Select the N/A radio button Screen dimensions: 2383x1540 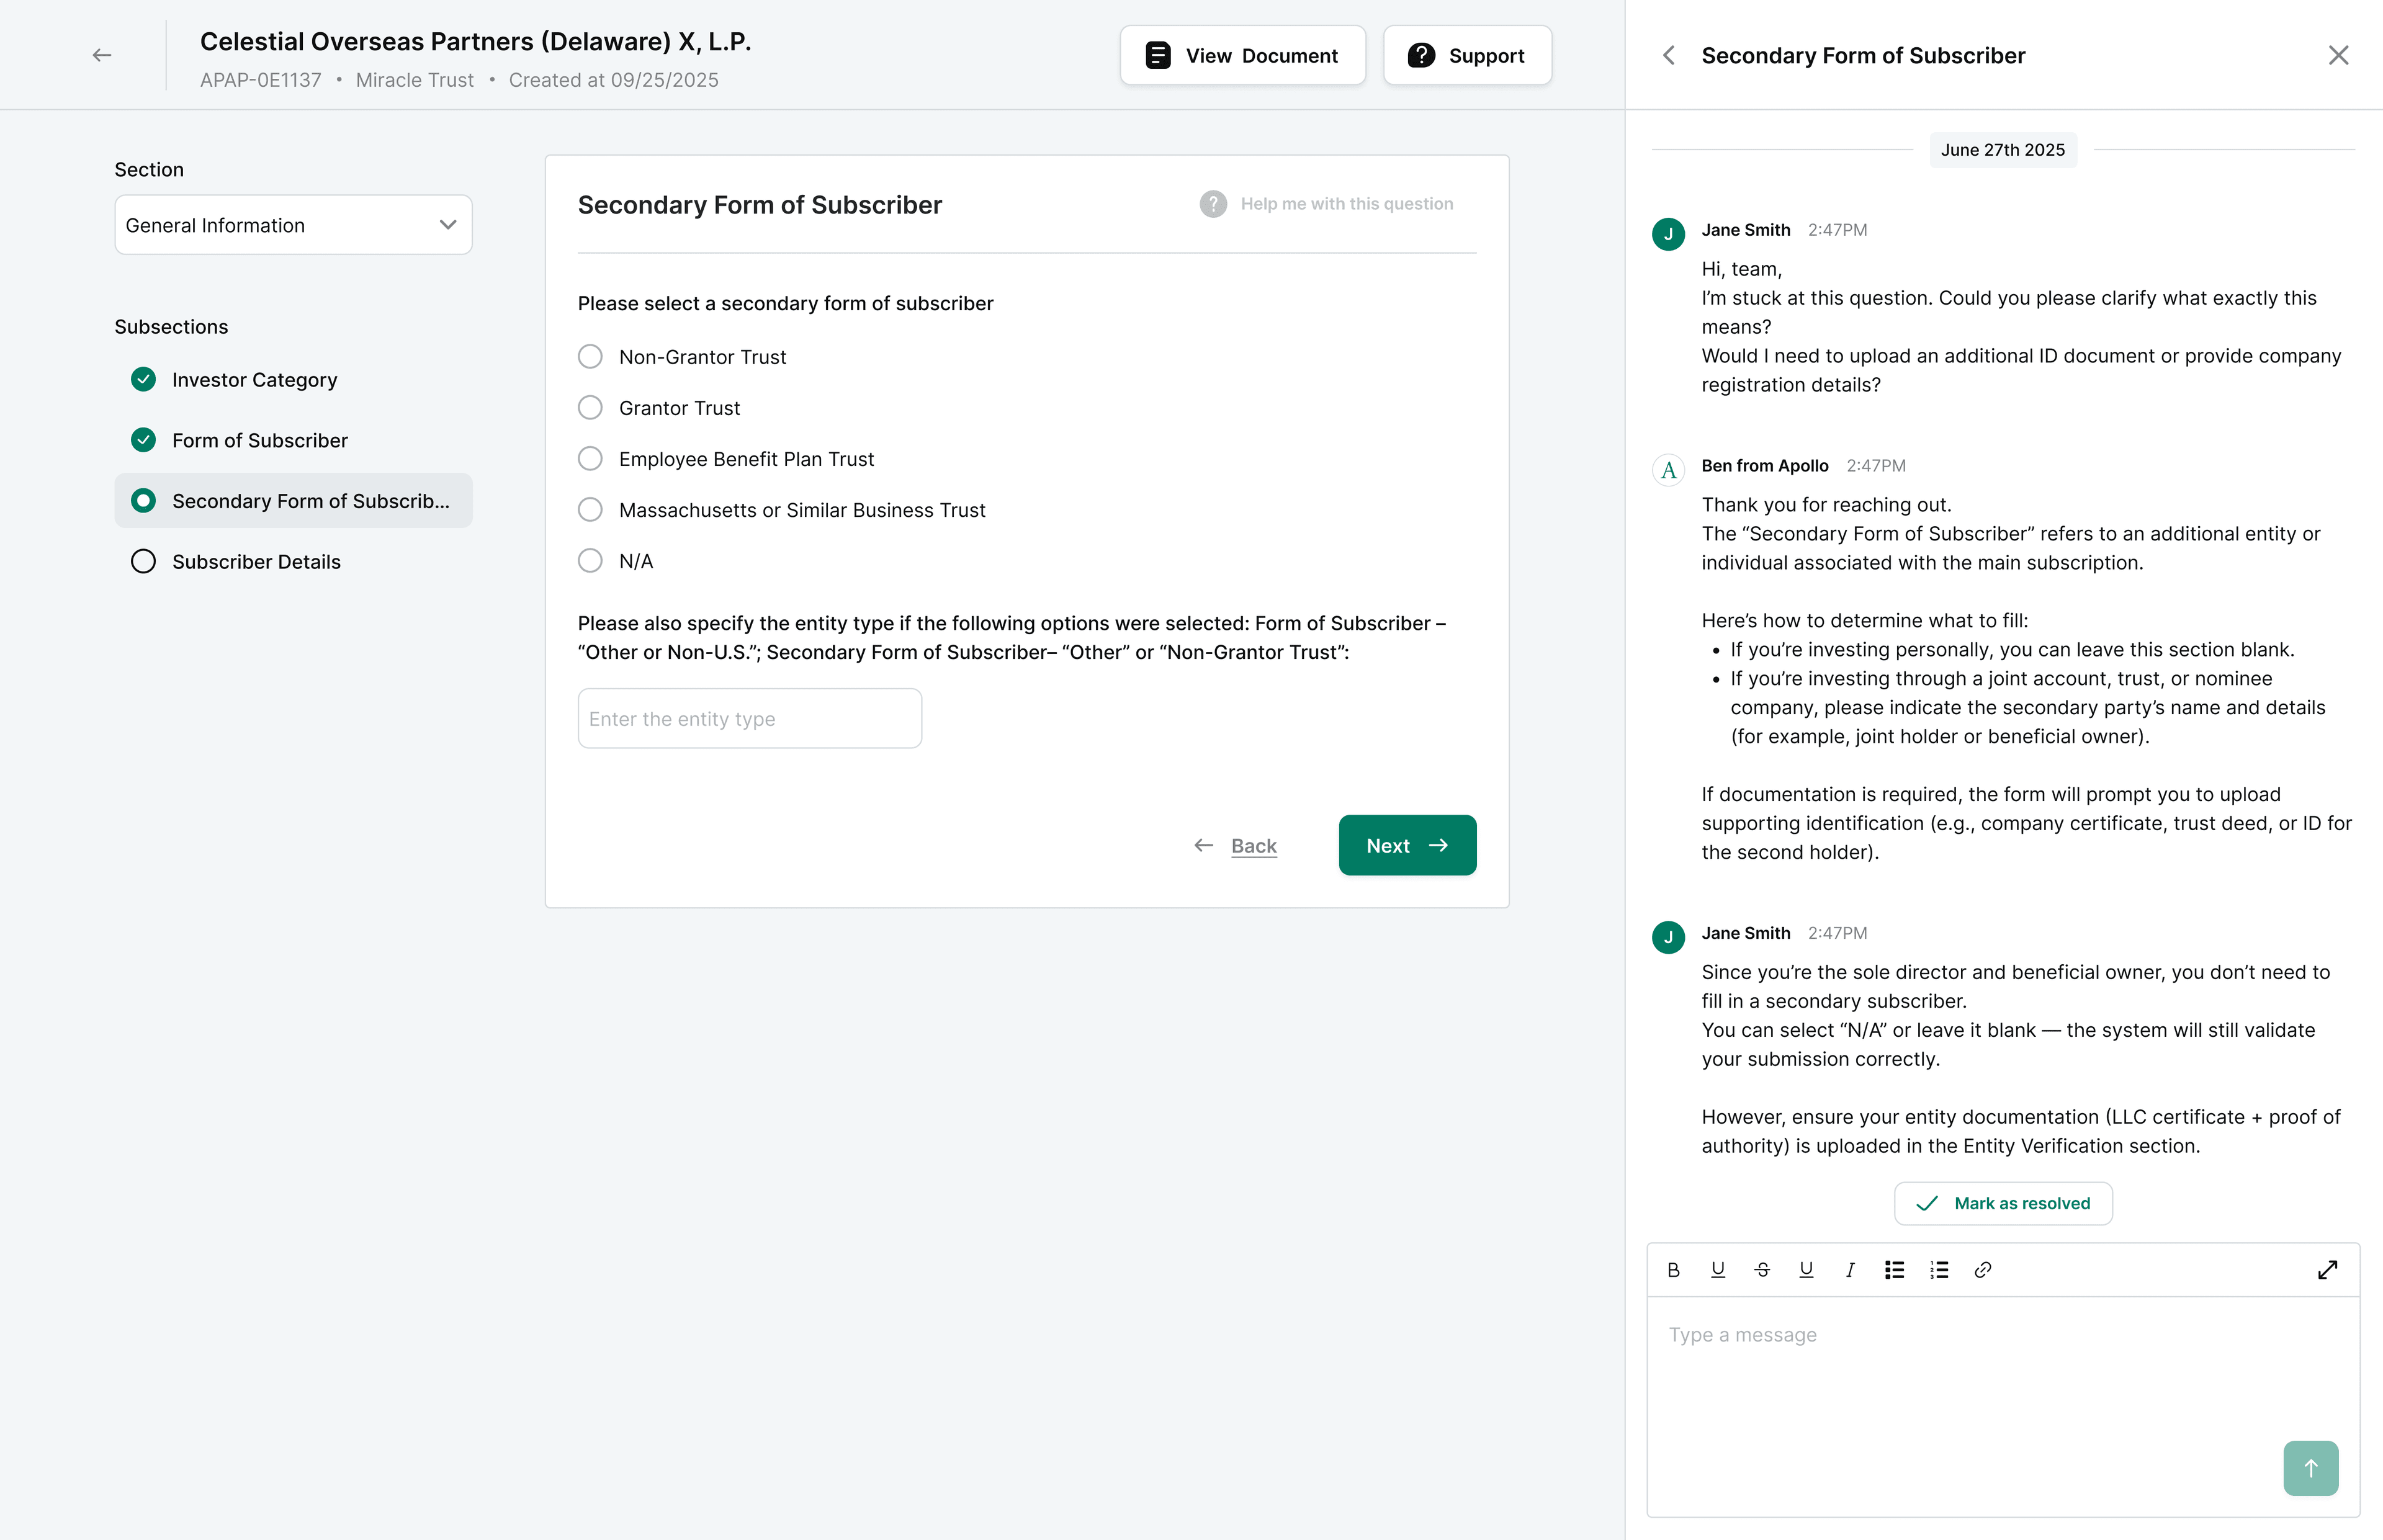pos(590,561)
